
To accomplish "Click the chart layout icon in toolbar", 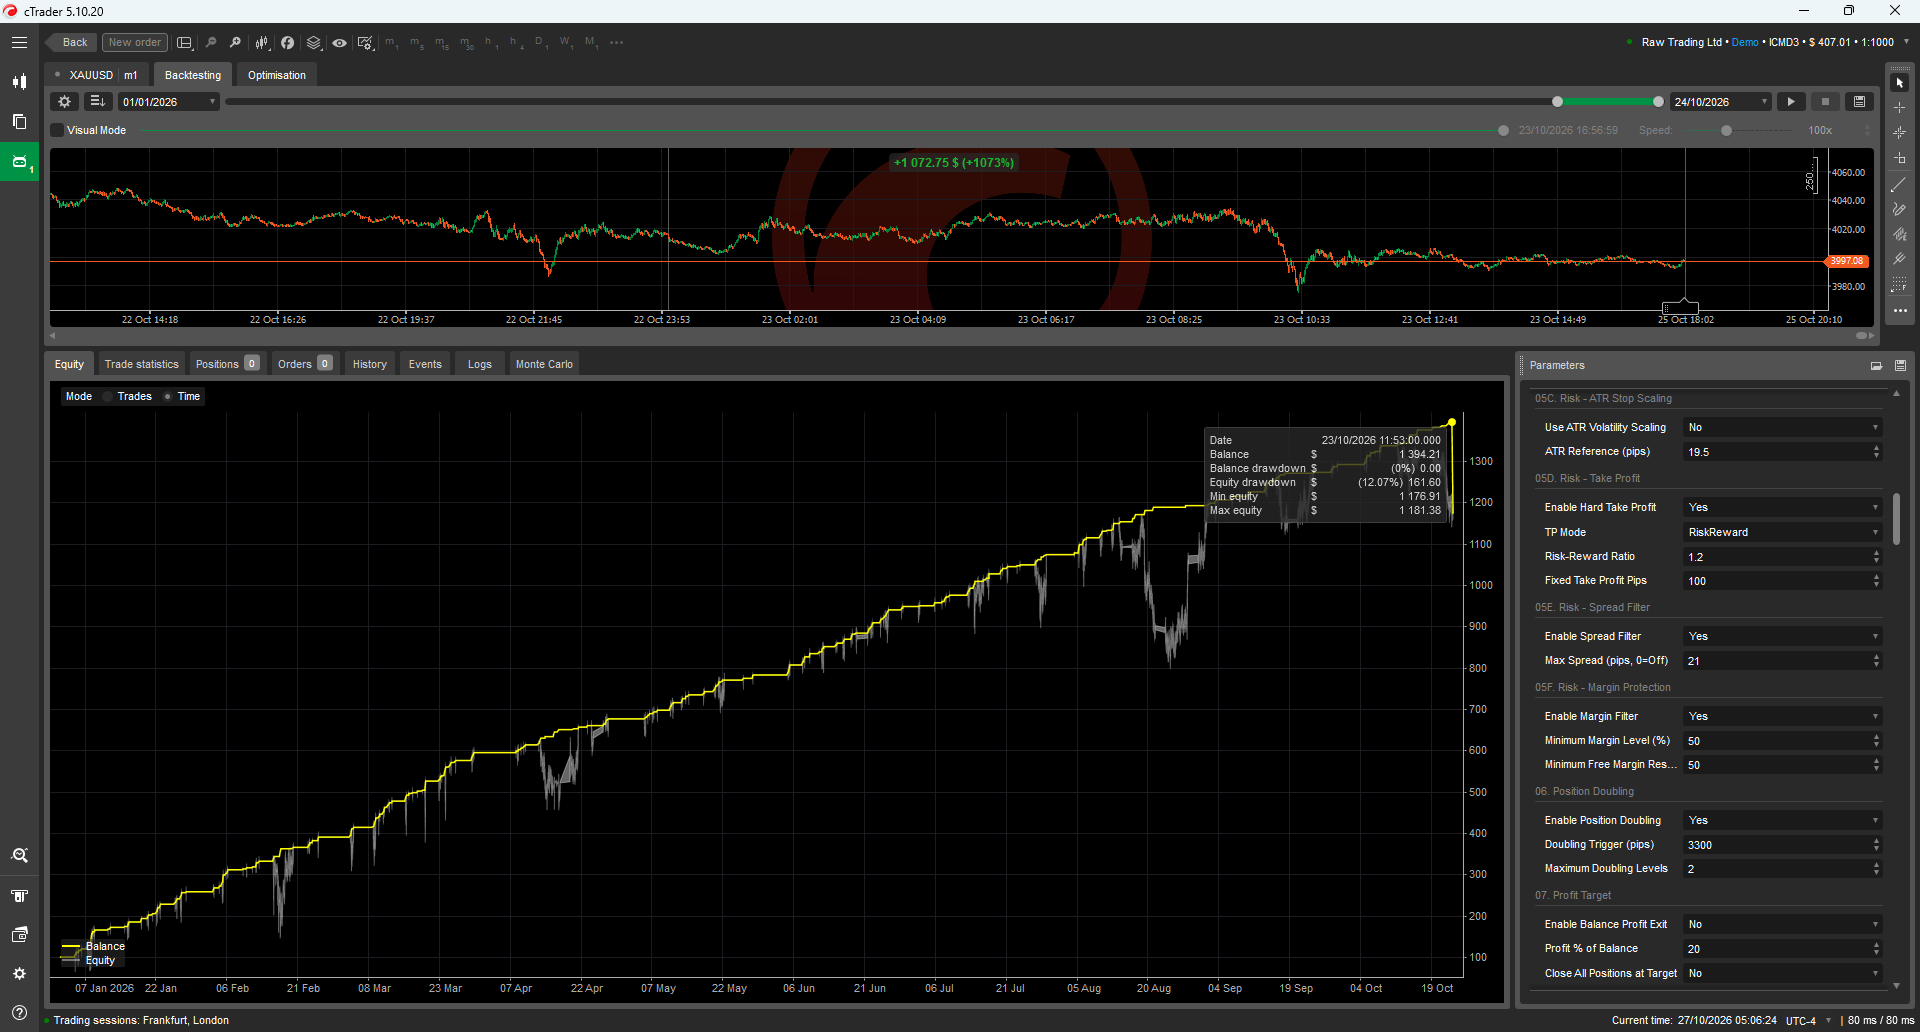I will [184, 43].
